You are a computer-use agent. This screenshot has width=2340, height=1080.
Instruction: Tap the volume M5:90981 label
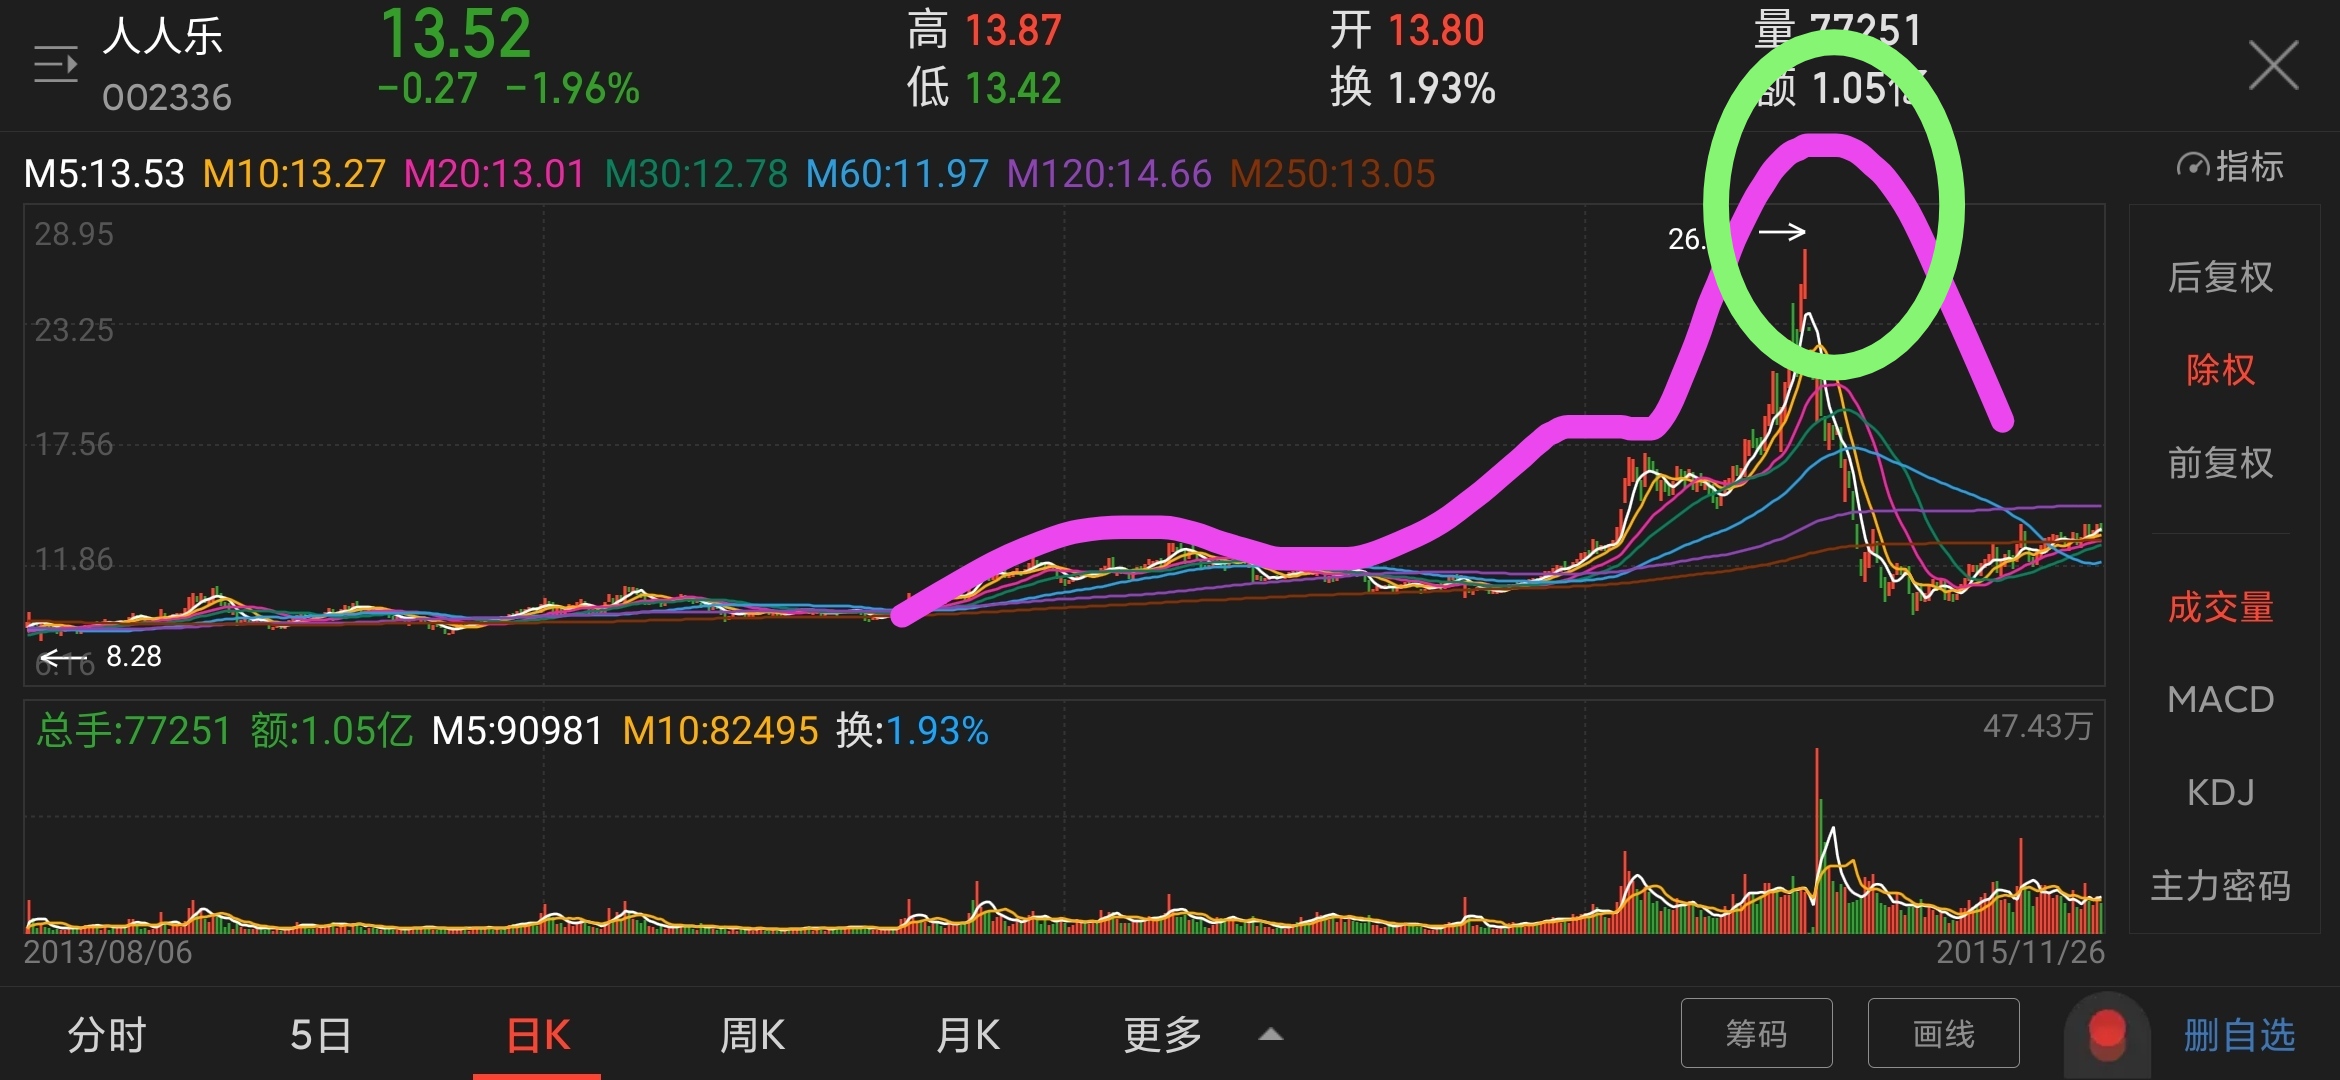pos(517,730)
